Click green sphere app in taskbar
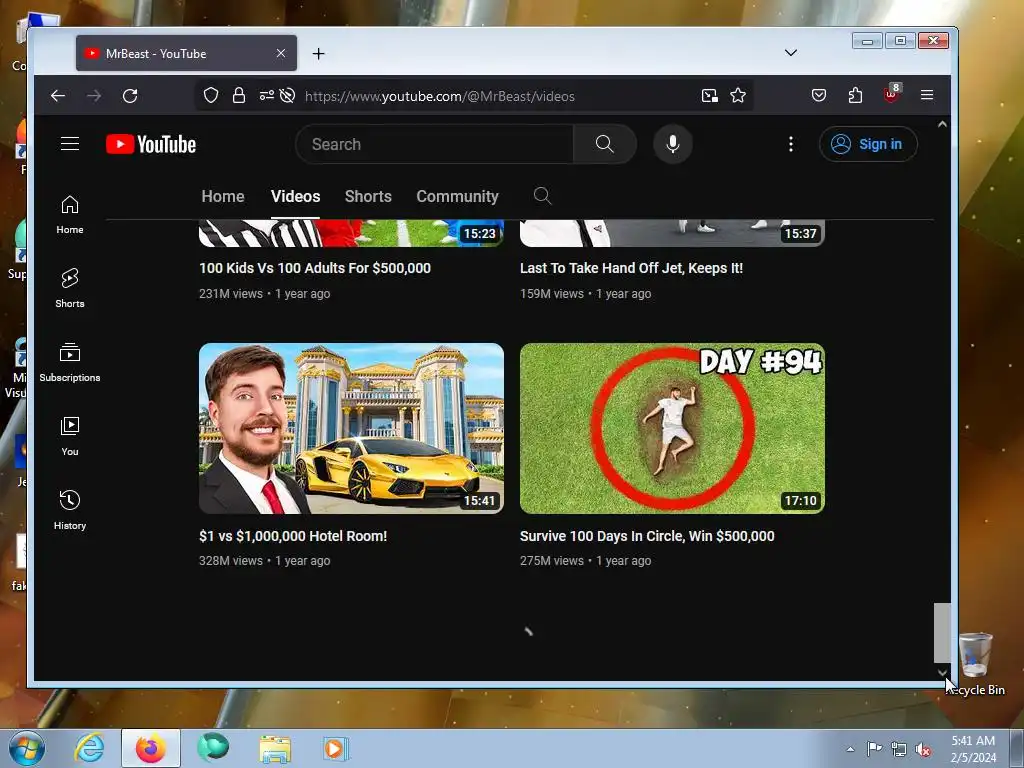Image resolution: width=1024 pixels, height=768 pixels. pyautogui.click(x=213, y=748)
